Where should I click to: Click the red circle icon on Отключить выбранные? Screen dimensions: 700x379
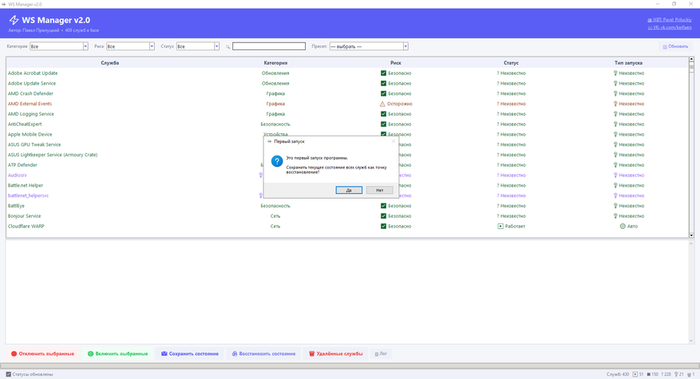pos(14,354)
